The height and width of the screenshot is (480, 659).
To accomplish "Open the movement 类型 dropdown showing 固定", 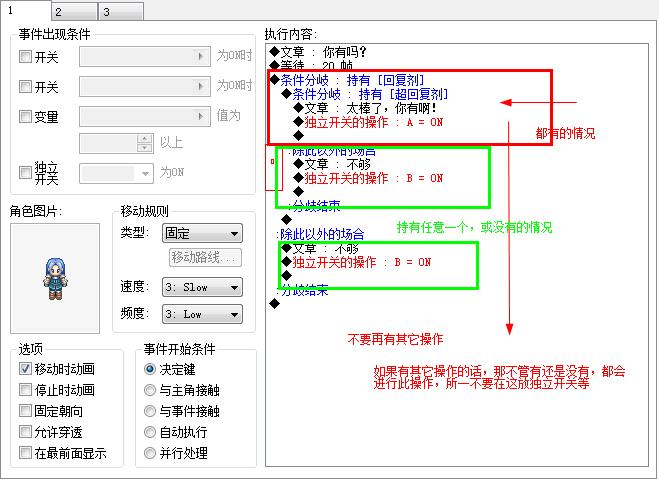I will tap(202, 233).
